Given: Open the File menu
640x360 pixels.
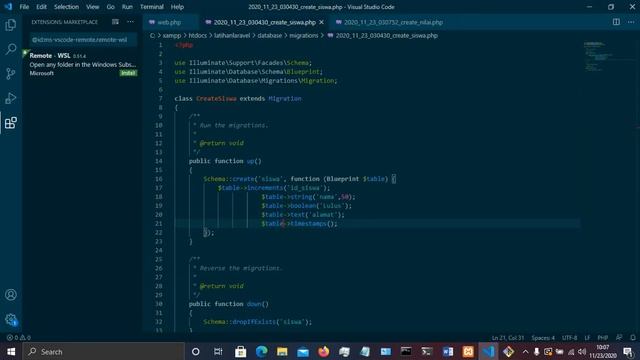Looking at the screenshot, I should pyautogui.click(x=24, y=7).
